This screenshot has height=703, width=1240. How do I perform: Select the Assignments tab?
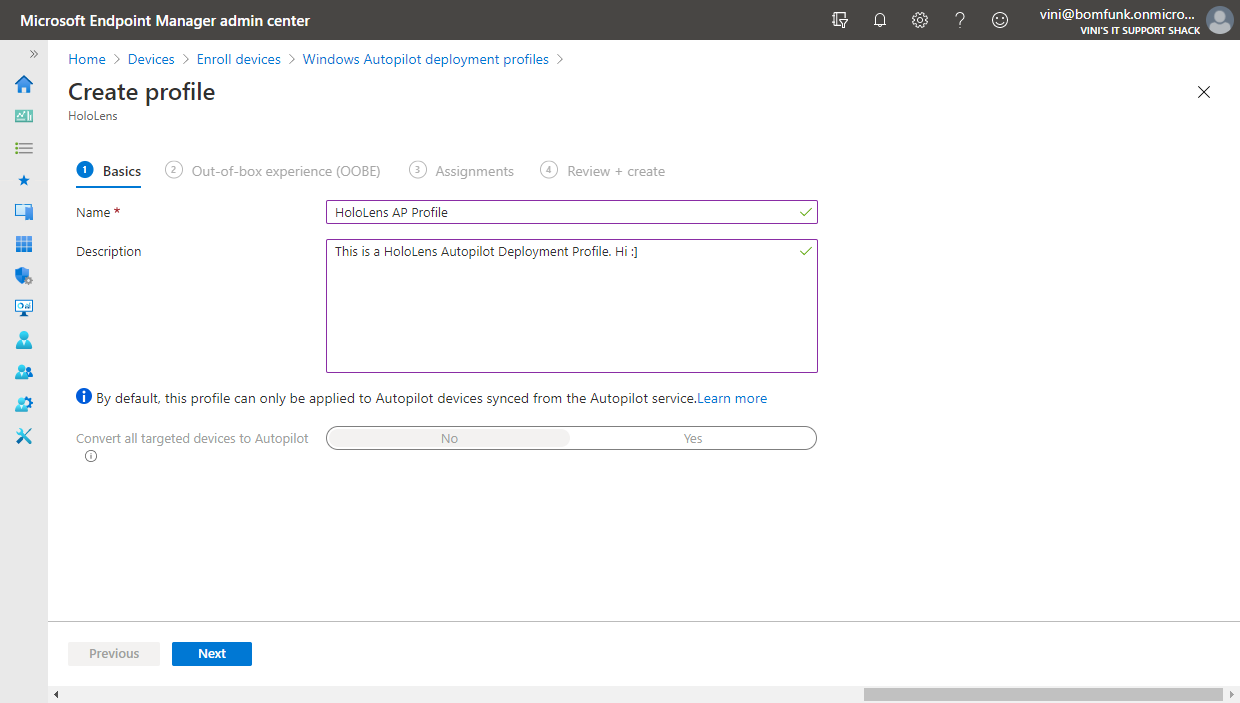coord(461,171)
